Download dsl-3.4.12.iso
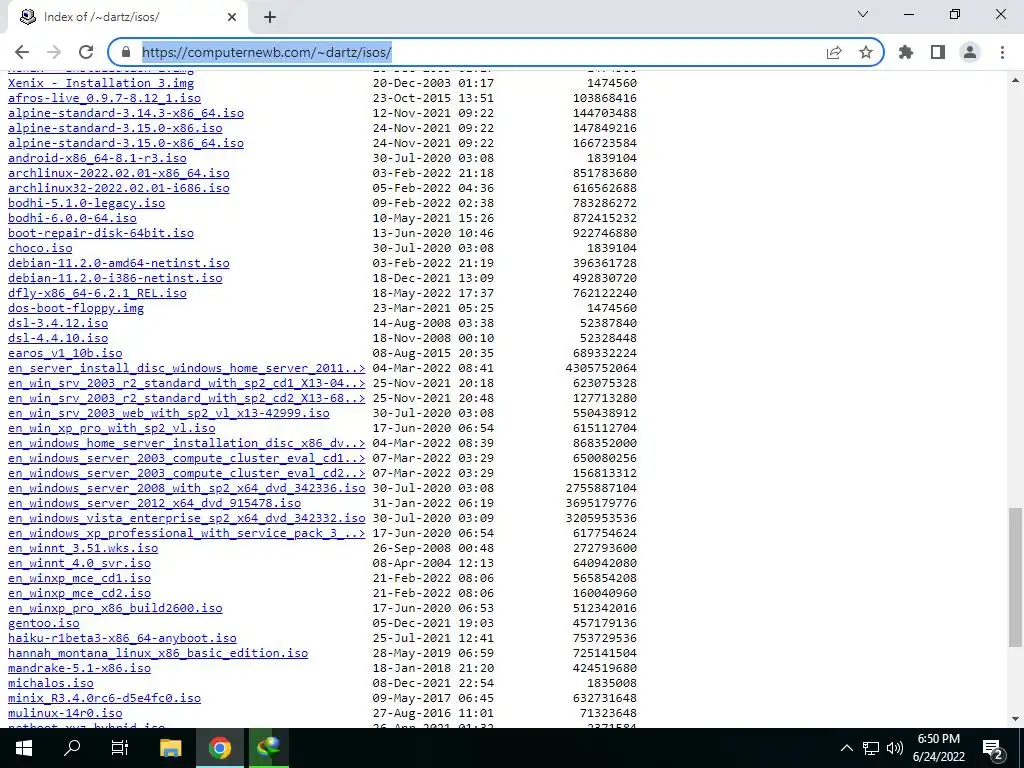Viewport: 1024px width, 768px height. 58,323
